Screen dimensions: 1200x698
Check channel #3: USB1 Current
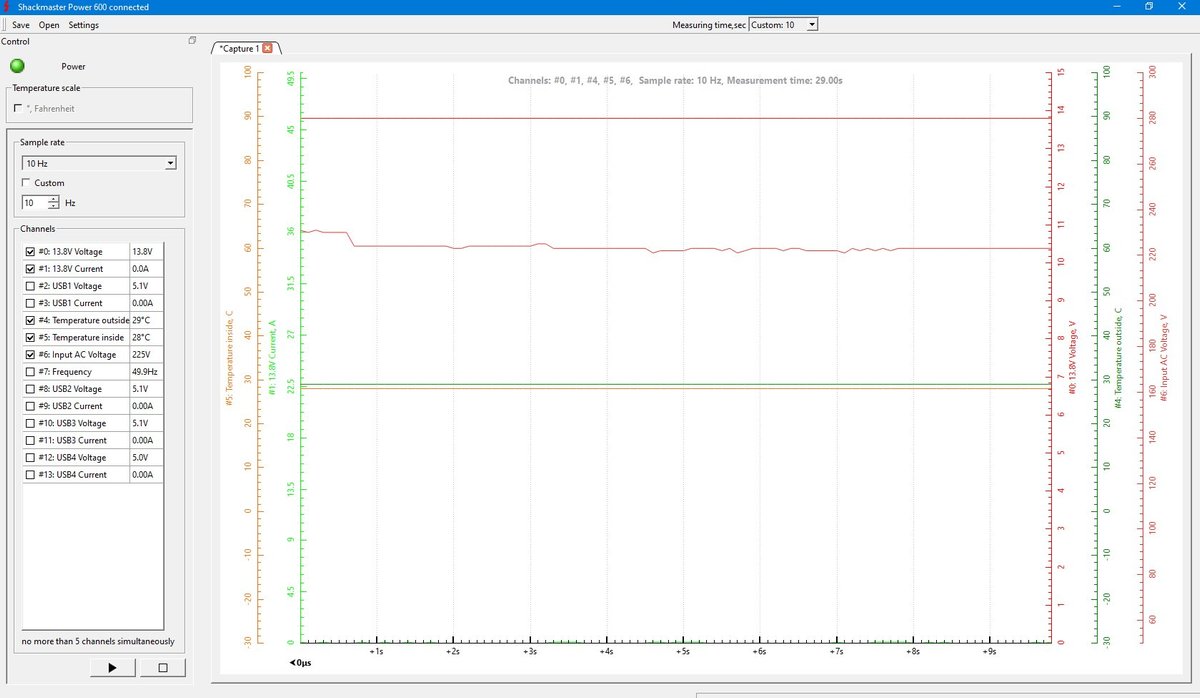[29, 303]
